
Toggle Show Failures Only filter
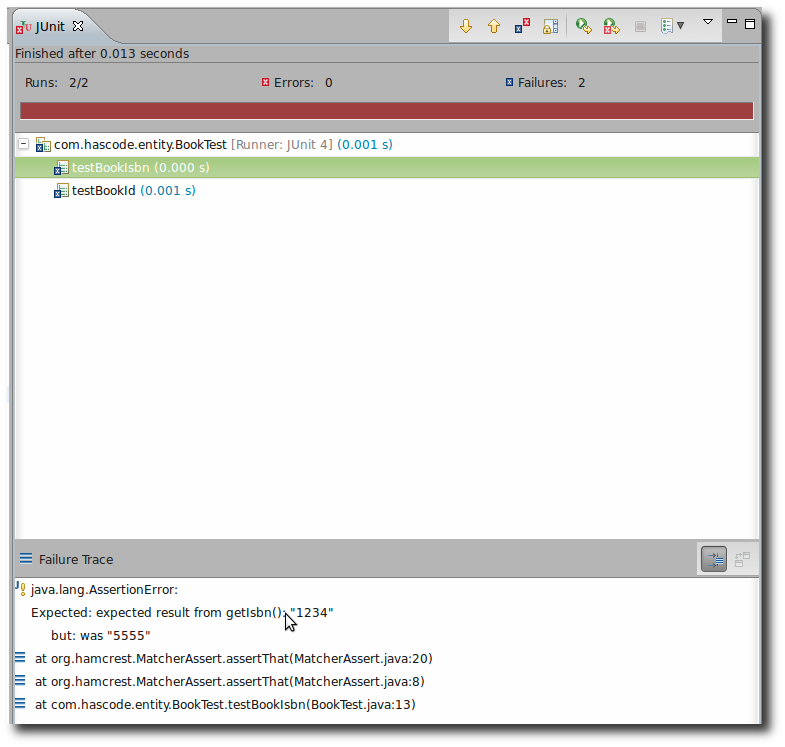click(522, 26)
